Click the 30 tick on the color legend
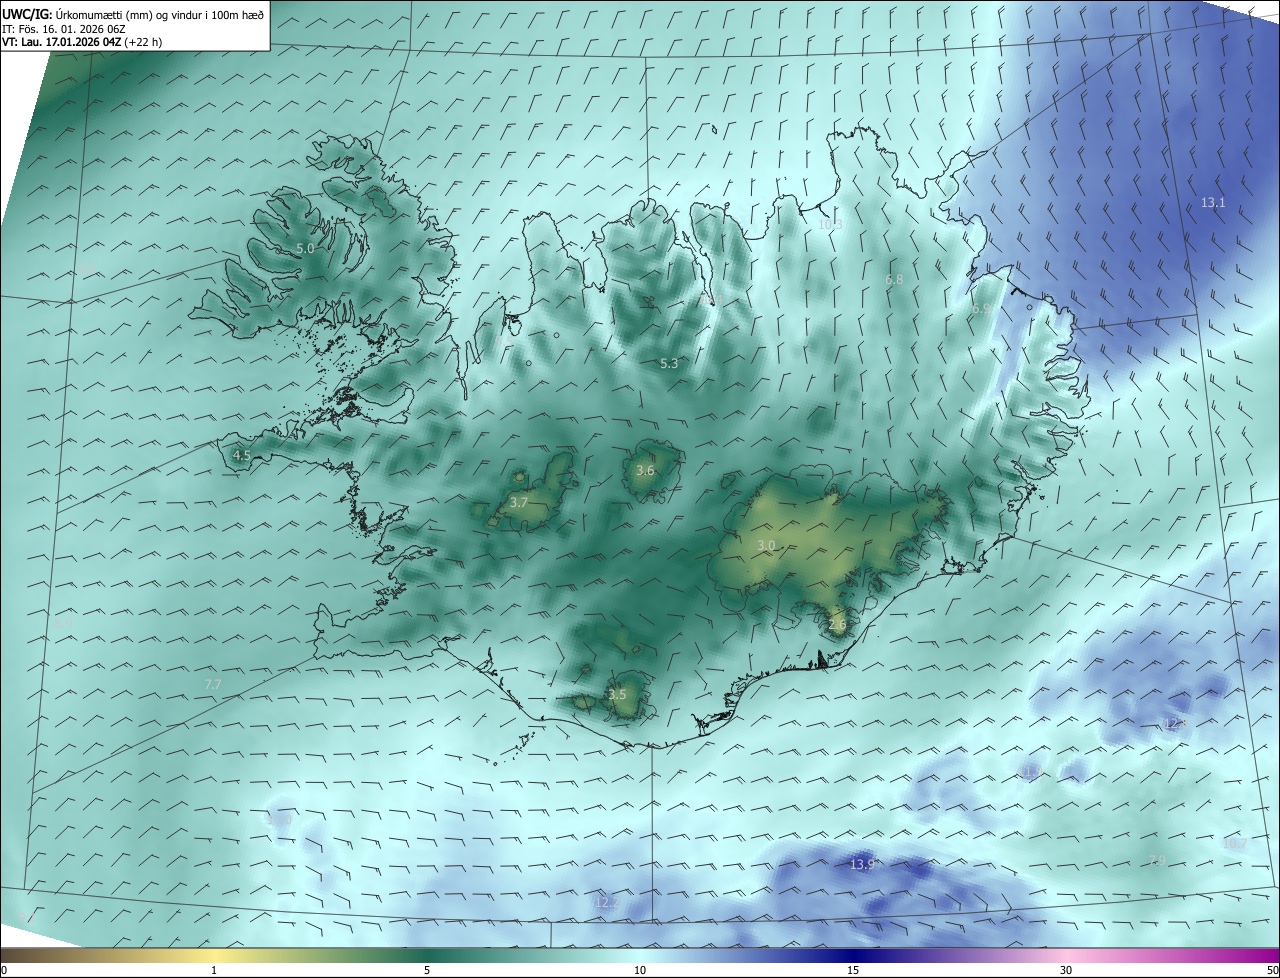Screen dimensions: 1280x978 click(1066, 970)
